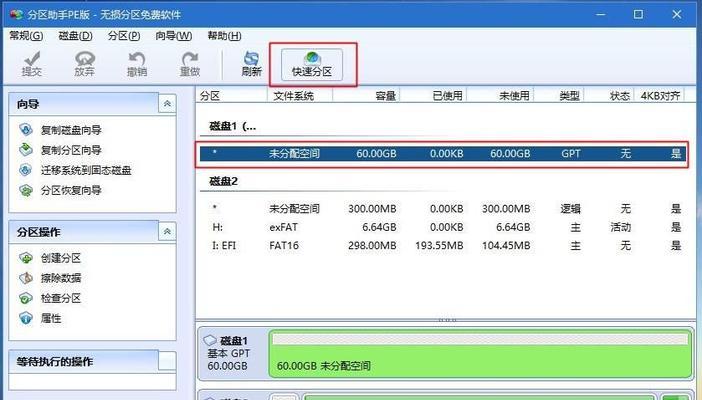The image size is (702, 400).
Task: Sort by the 类型 column header
Action: pos(559,95)
